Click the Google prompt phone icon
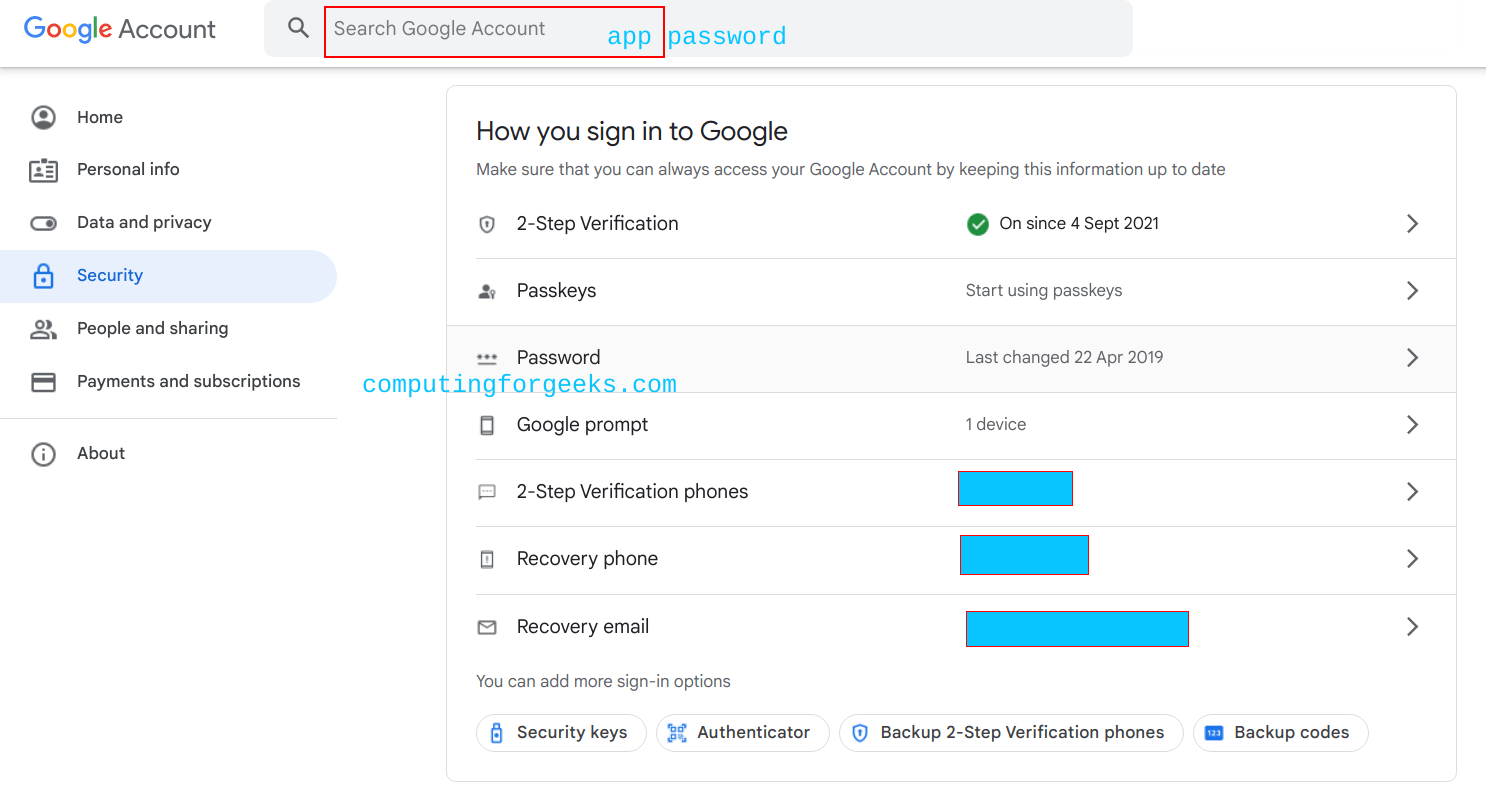 (487, 424)
